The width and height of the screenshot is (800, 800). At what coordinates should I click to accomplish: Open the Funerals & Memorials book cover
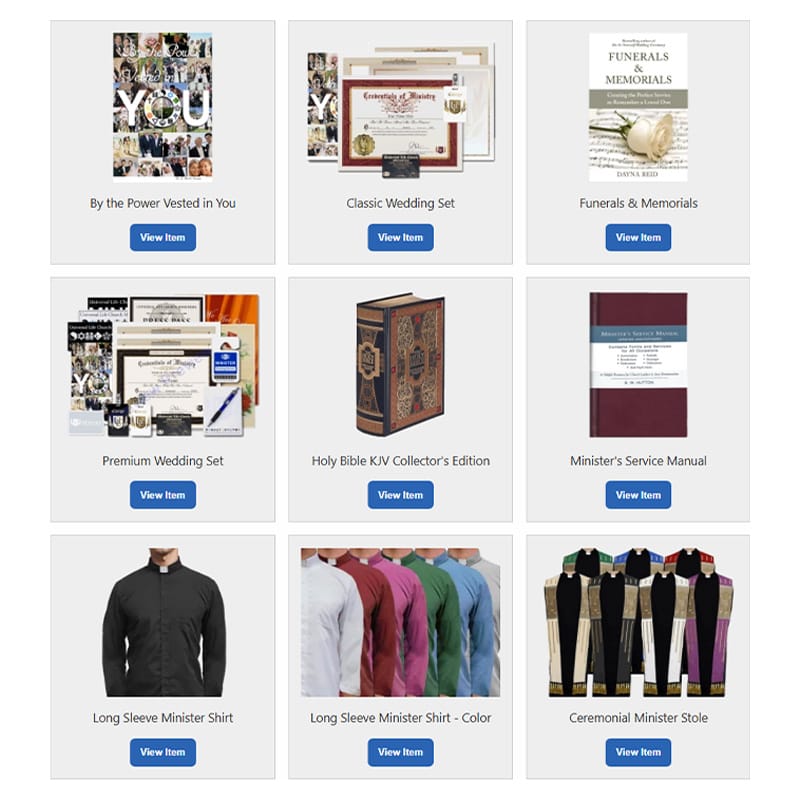click(638, 107)
